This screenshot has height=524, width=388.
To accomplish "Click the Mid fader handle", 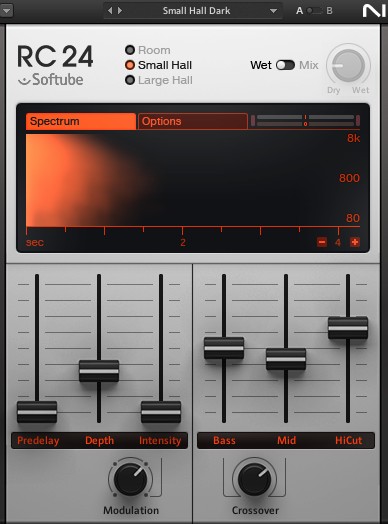I will pos(286,359).
